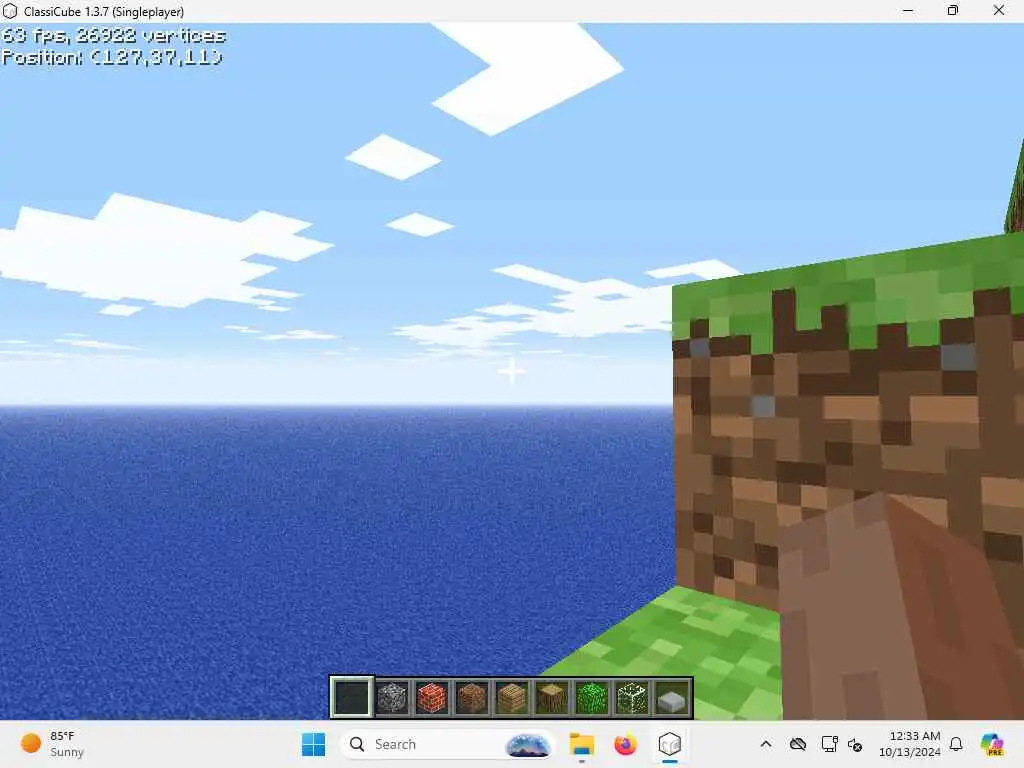The height and width of the screenshot is (768, 1024).
Task: Click the muted volume tray icon
Action: 855,744
